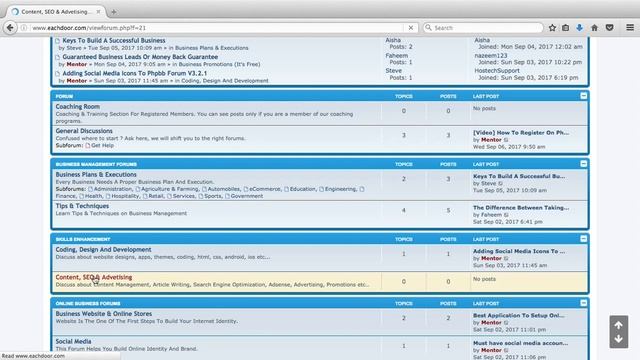Click the browser Search box
640x360 pixels.
483,28
